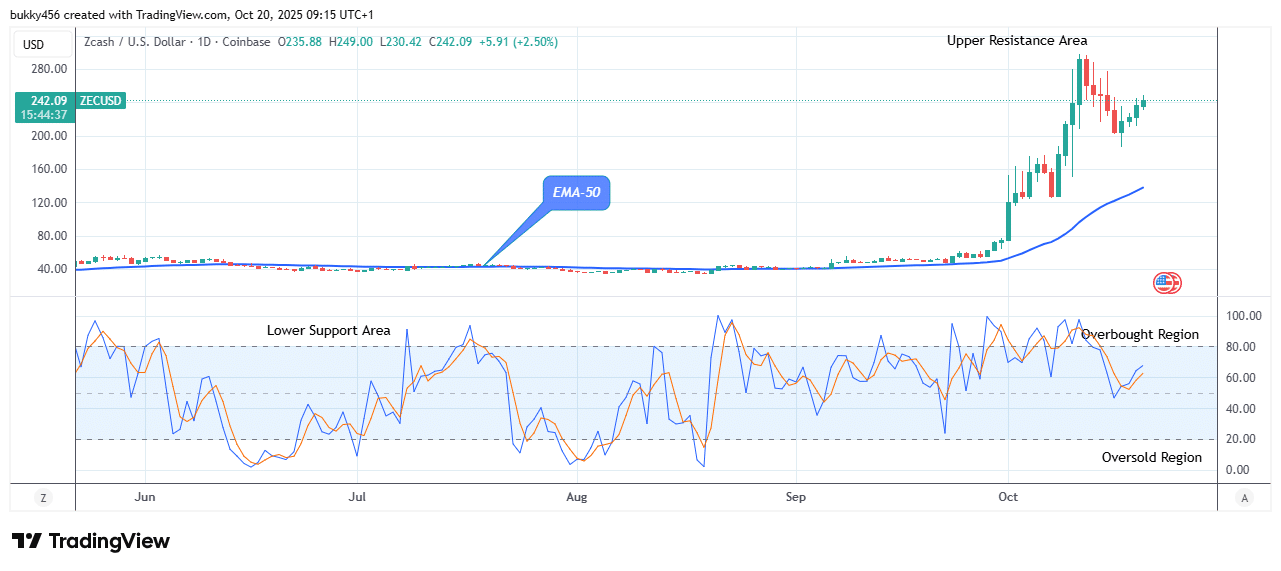Click the closing price value C242.09
The image size is (1281, 571).
(445, 42)
